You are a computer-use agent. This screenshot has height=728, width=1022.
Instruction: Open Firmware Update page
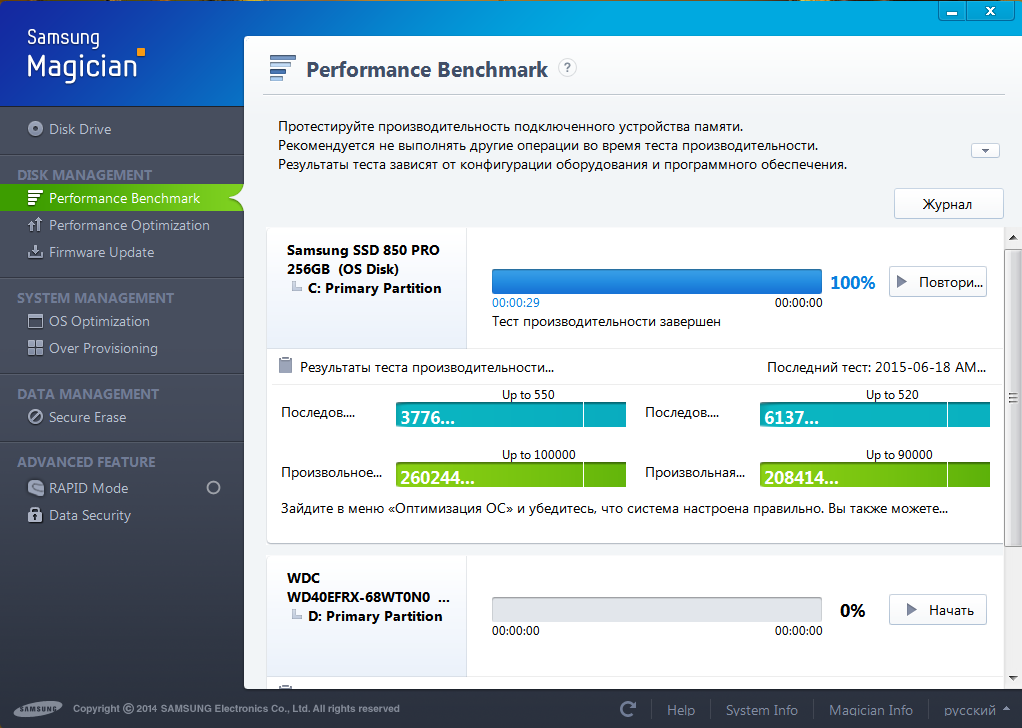[x=102, y=252]
